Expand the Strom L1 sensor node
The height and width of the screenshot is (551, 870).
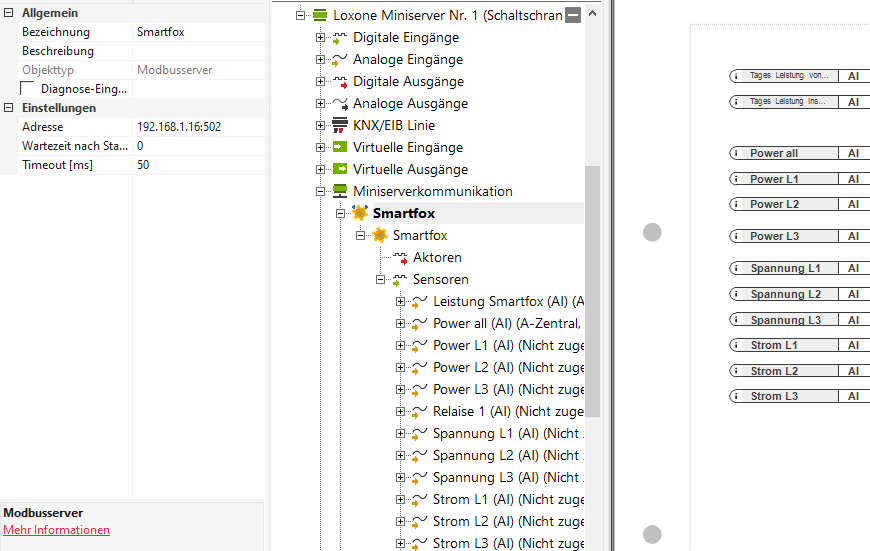point(400,499)
